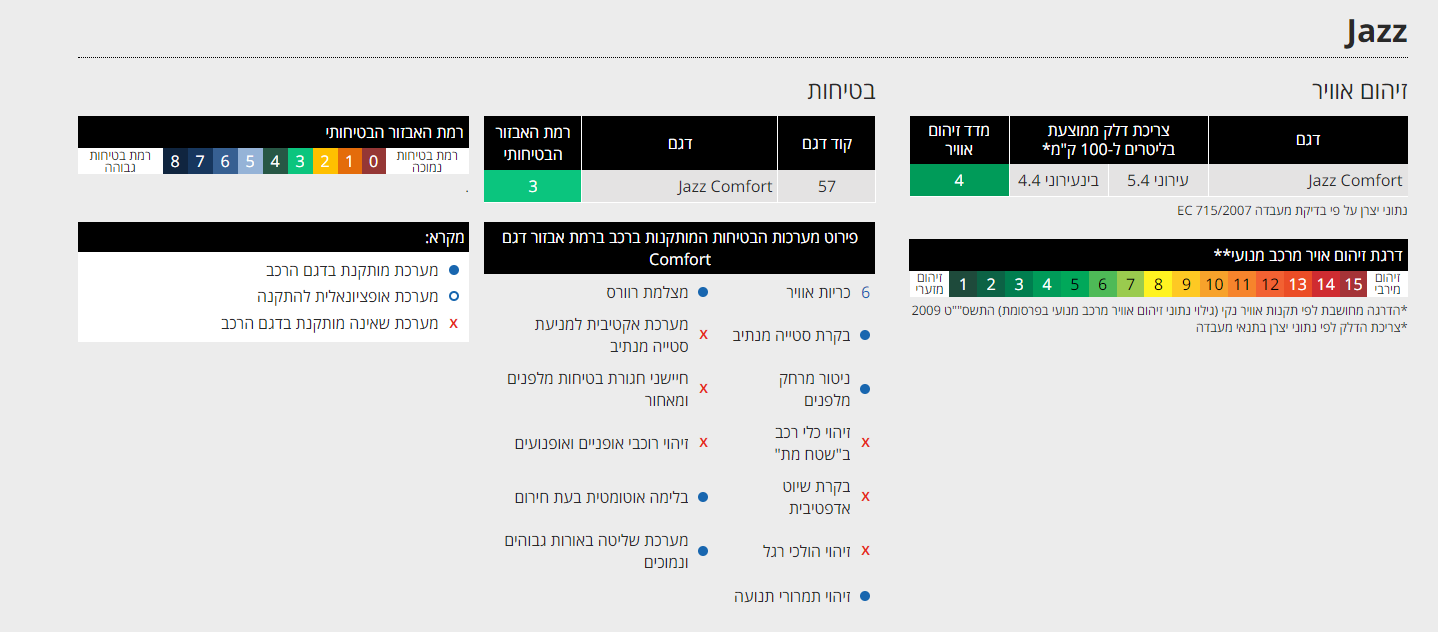The width and height of the screenshot is (1438, 632).
Task: Click the blue dot beside ניטור מרחק מלפנים
Action: coord(865,389)
